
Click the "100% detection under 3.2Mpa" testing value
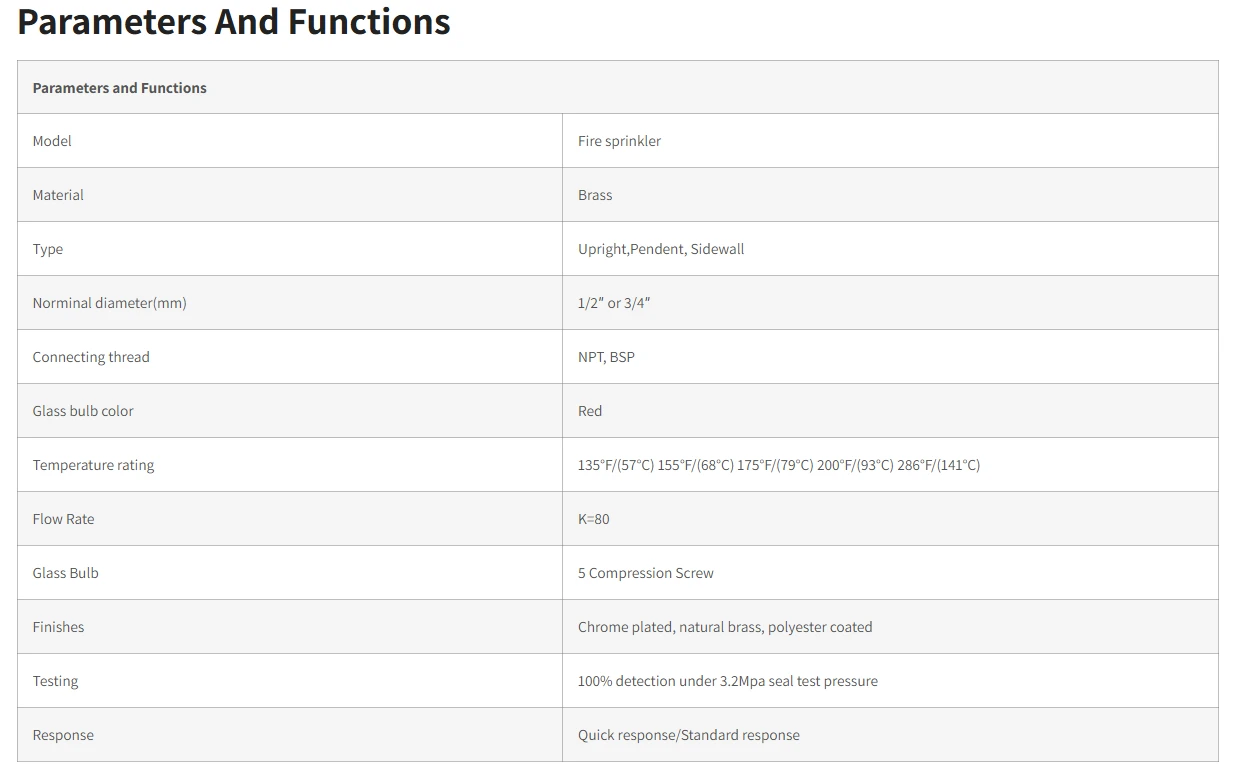point(728,681)
